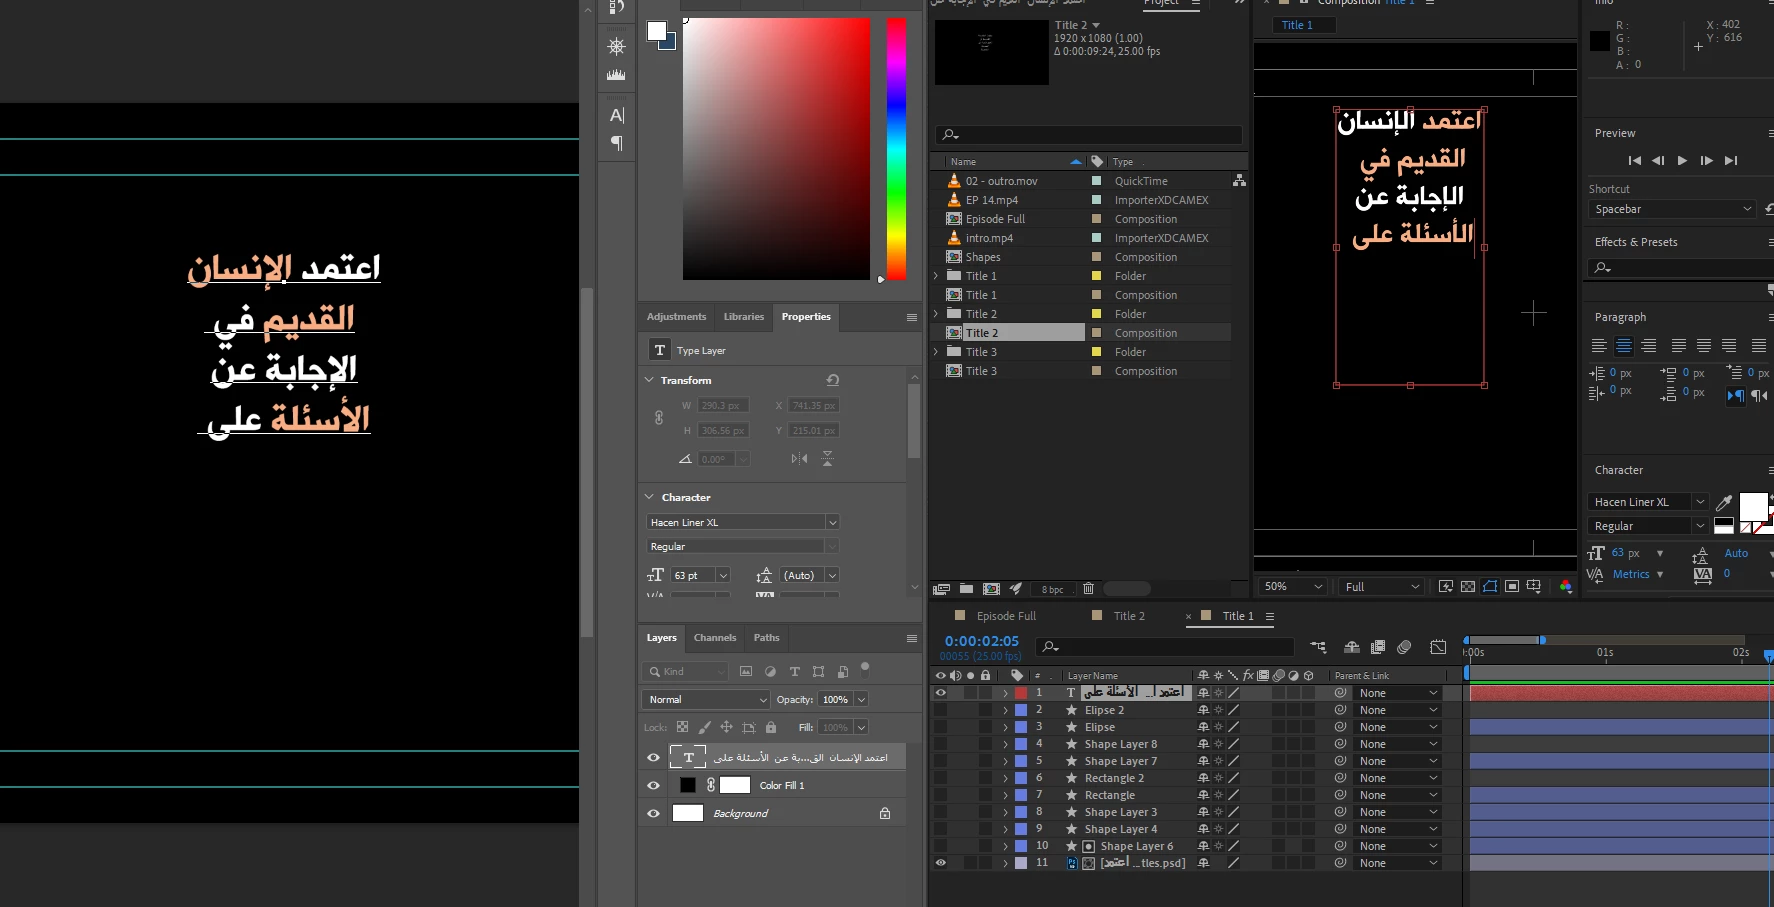
Task: Toggle Photoshop width-height constrain link
Action: 658,418
